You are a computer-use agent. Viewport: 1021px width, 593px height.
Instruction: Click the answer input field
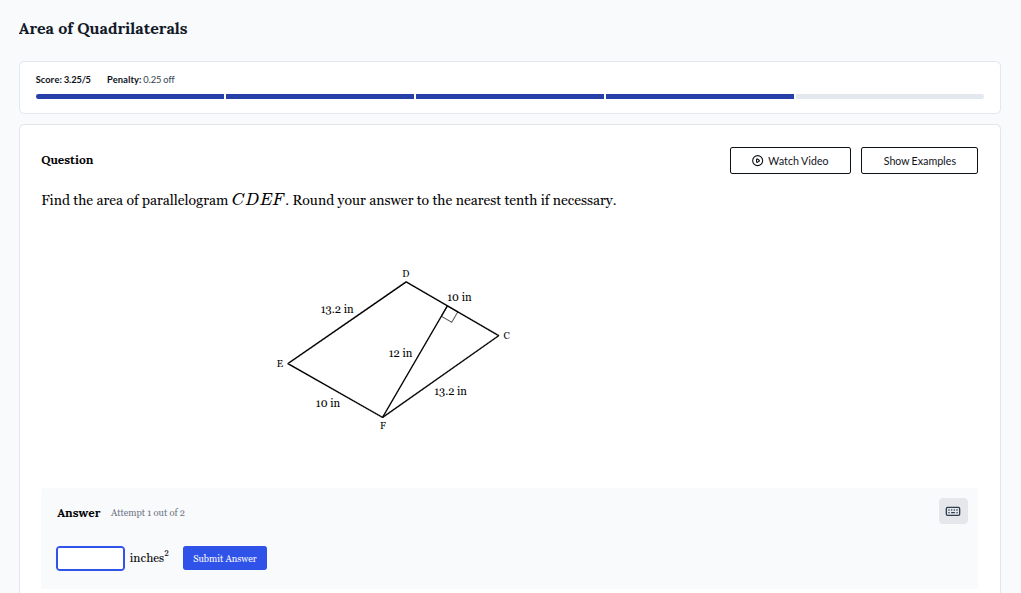pos(90,558)
